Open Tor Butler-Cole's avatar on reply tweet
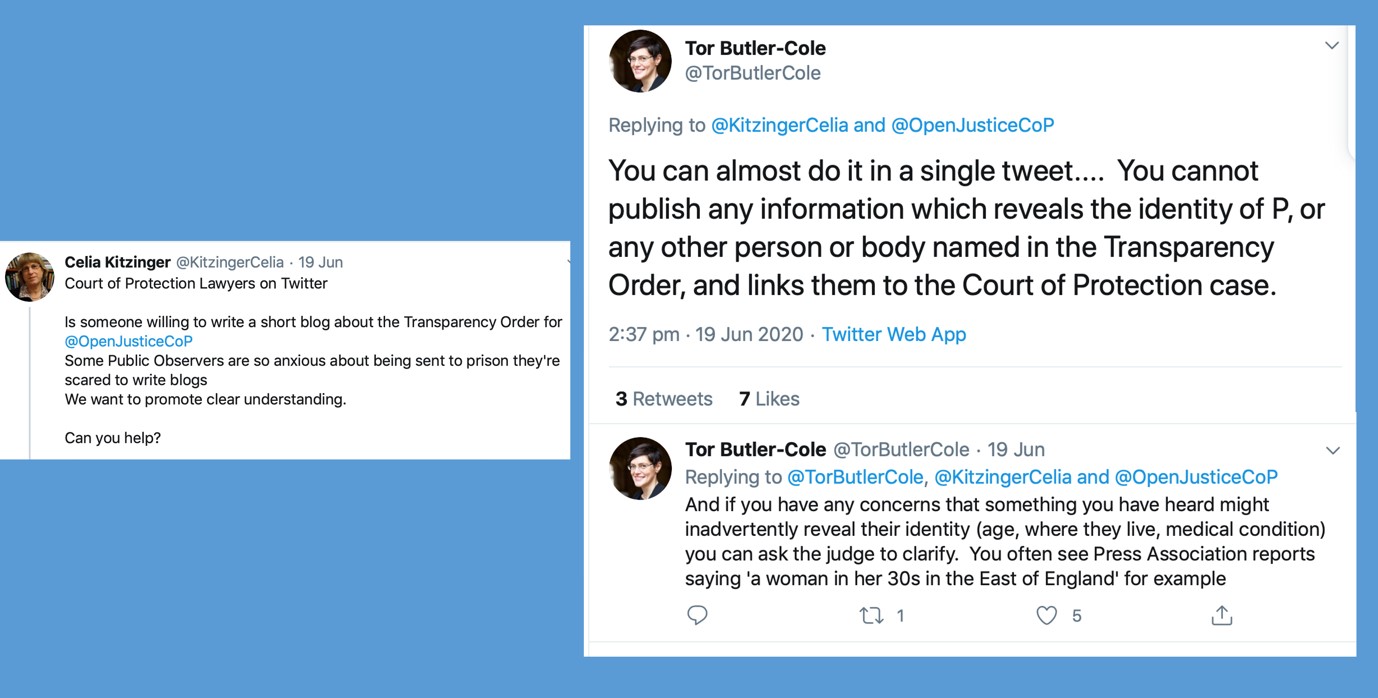This screenshot has height=698, width=1378. coord(640,468)
